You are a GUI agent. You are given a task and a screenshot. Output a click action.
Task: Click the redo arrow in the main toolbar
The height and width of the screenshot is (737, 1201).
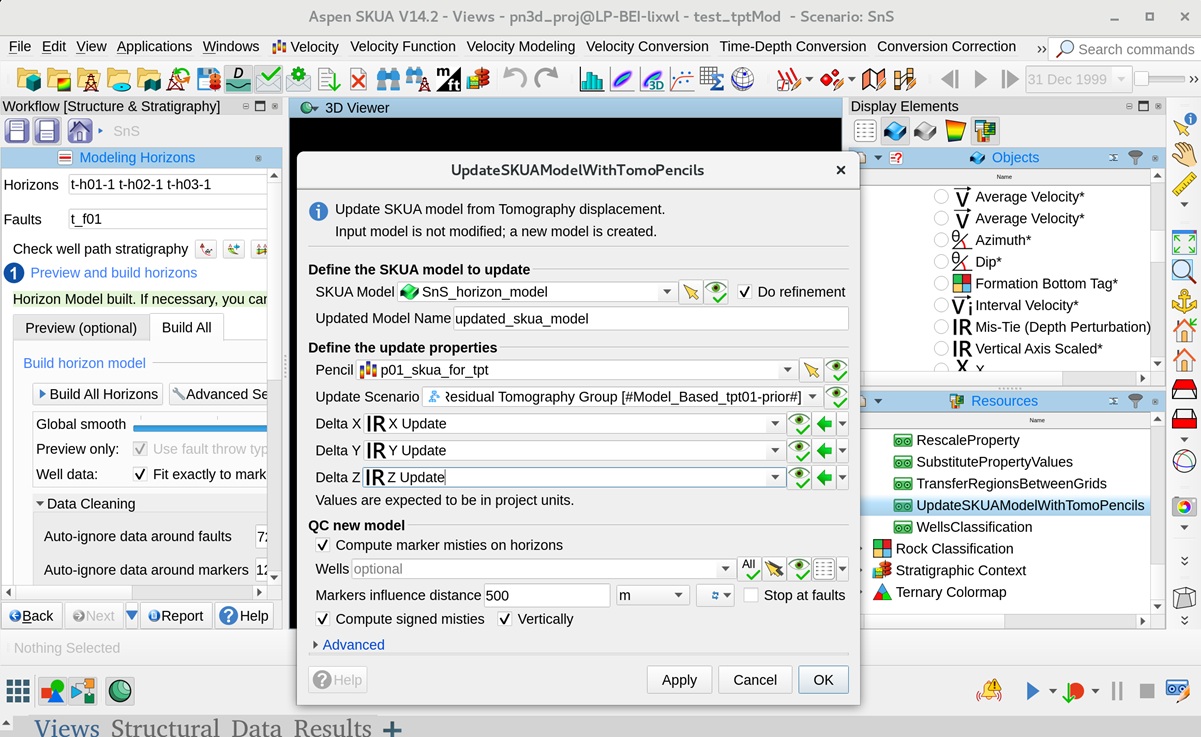point(546,79)
